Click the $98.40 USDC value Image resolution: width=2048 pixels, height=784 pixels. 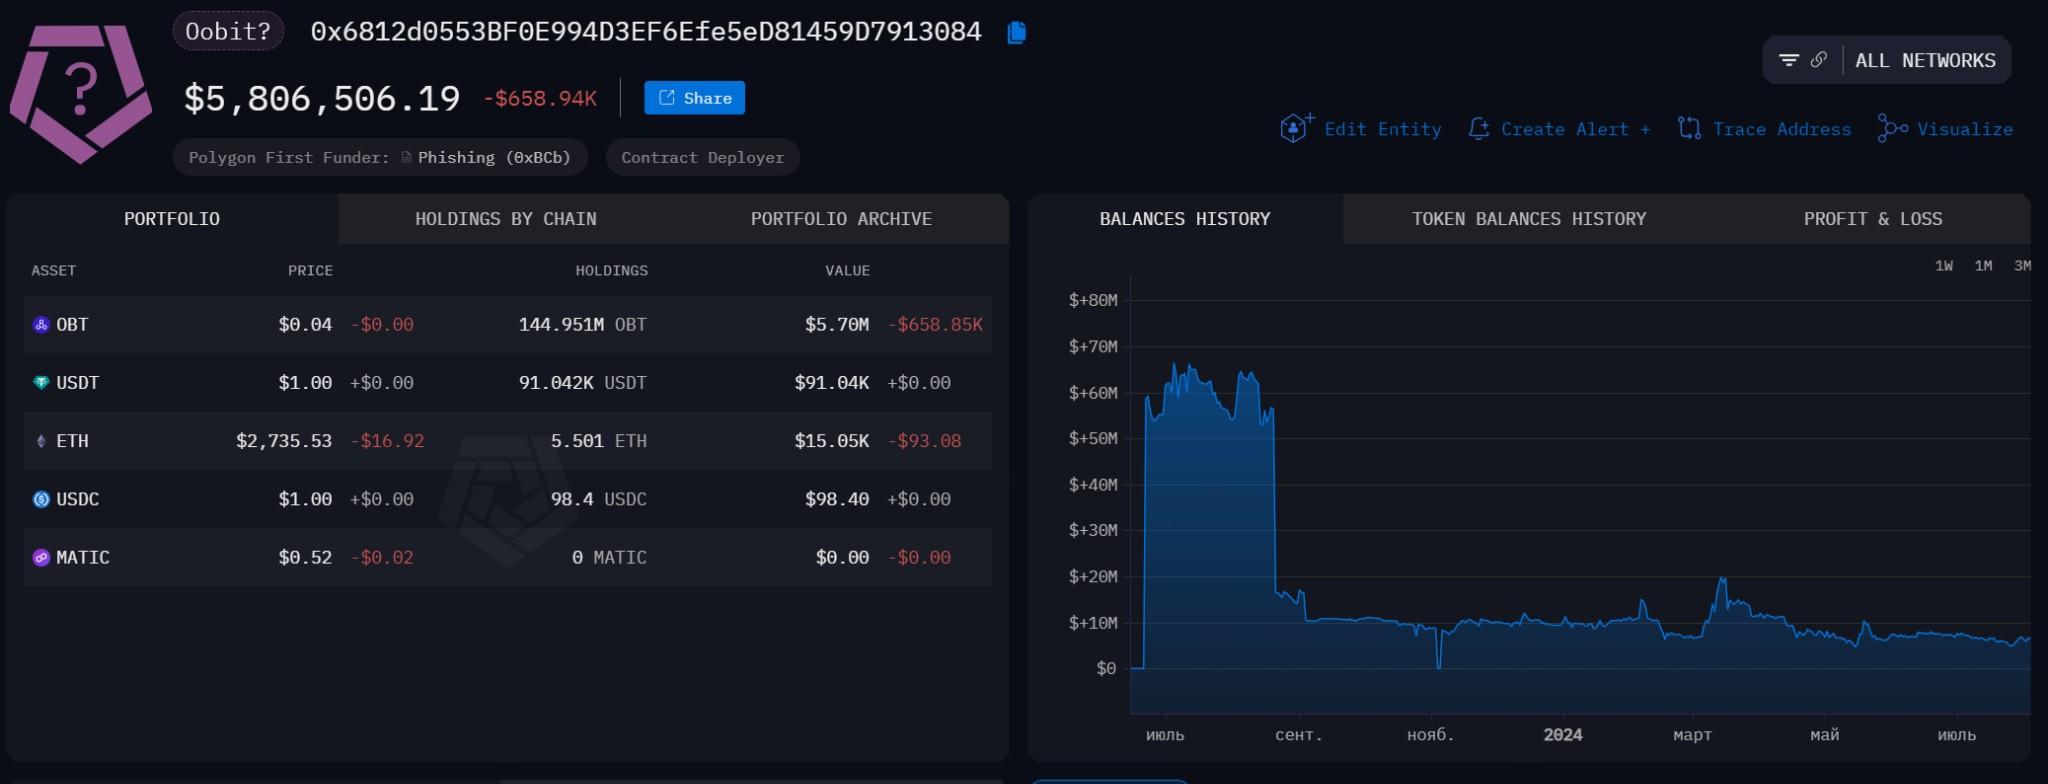(x=837, y=499)
